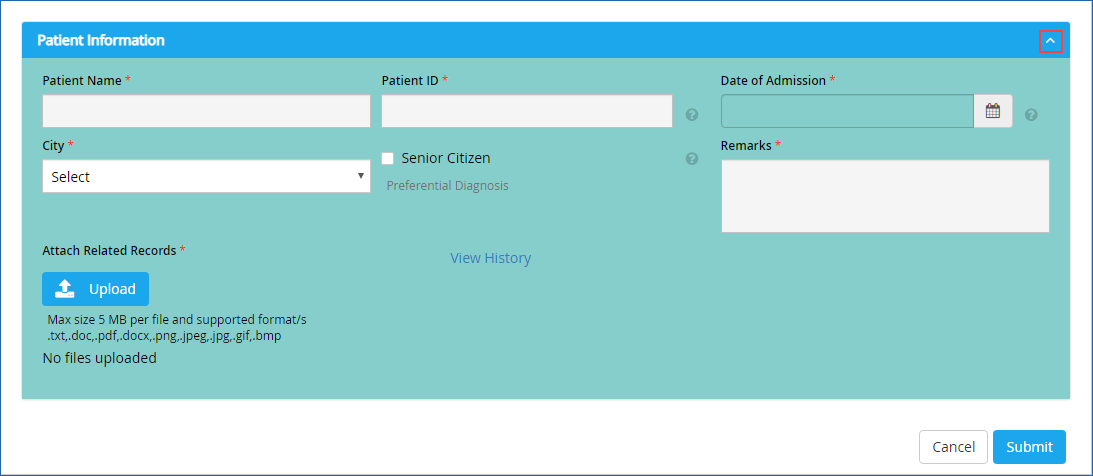Collapse the Patient Information panel with the chevron
The image size is (1093, 476).
1050,41
